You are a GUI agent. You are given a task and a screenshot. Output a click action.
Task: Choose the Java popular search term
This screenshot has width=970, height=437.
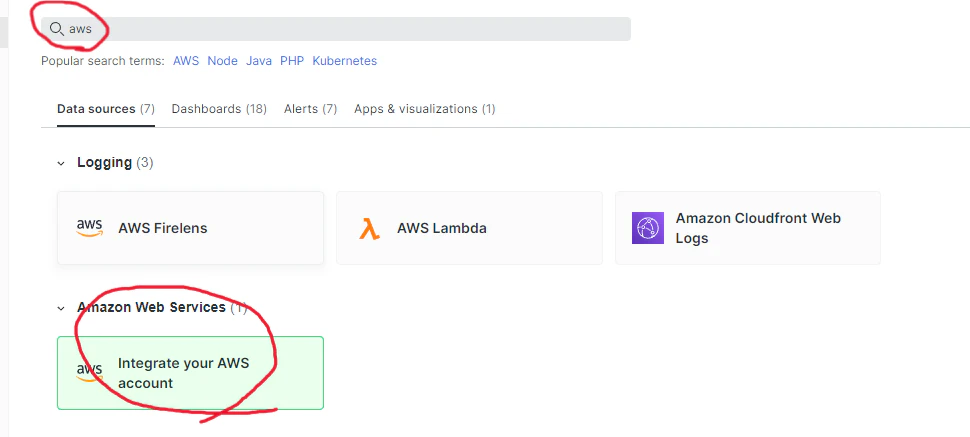point(259,61)
